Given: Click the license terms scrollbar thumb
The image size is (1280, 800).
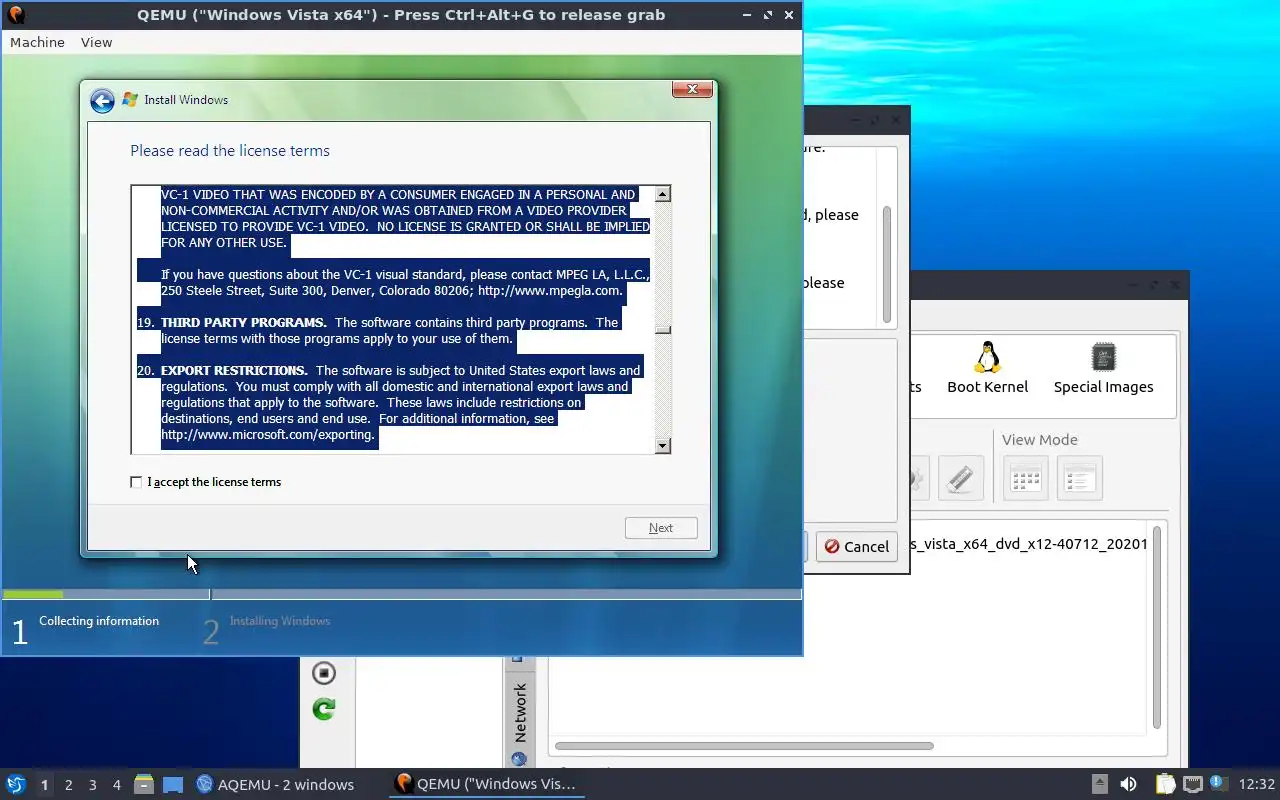Looking at the screenshot, I should pyautogui.click(x=662, y=328).
